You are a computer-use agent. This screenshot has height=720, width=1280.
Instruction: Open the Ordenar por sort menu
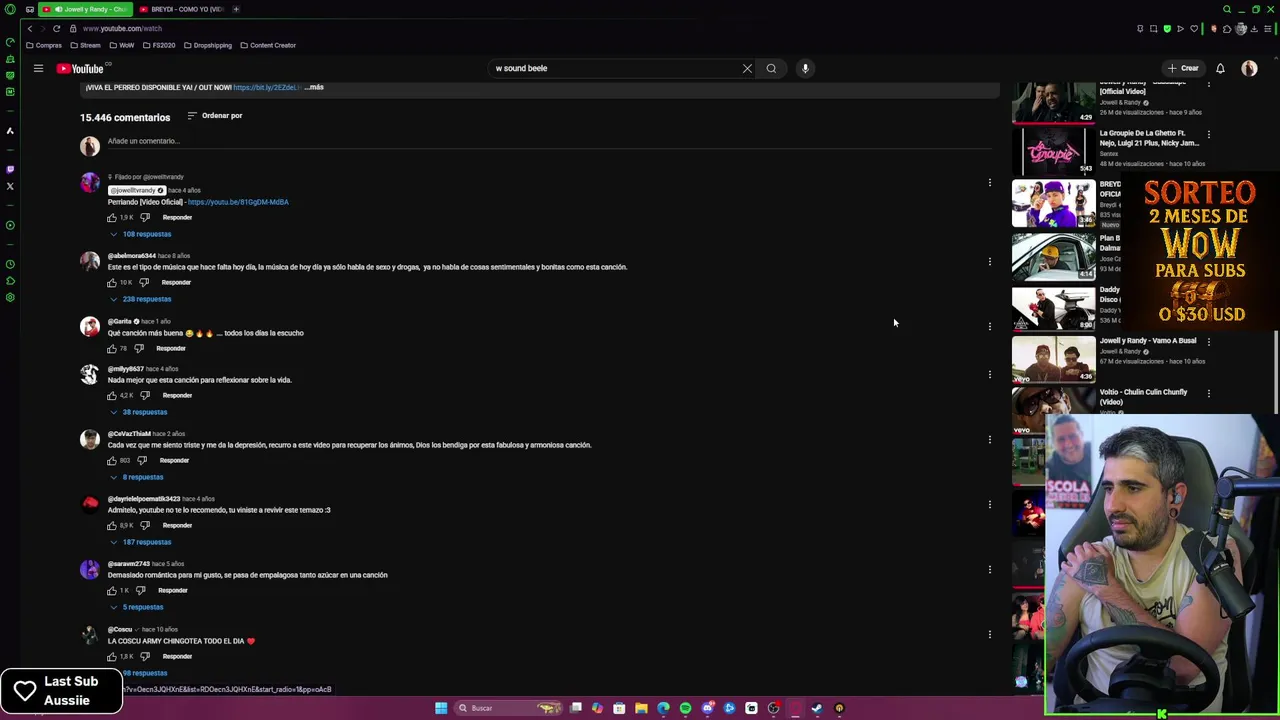pos(214,116)
